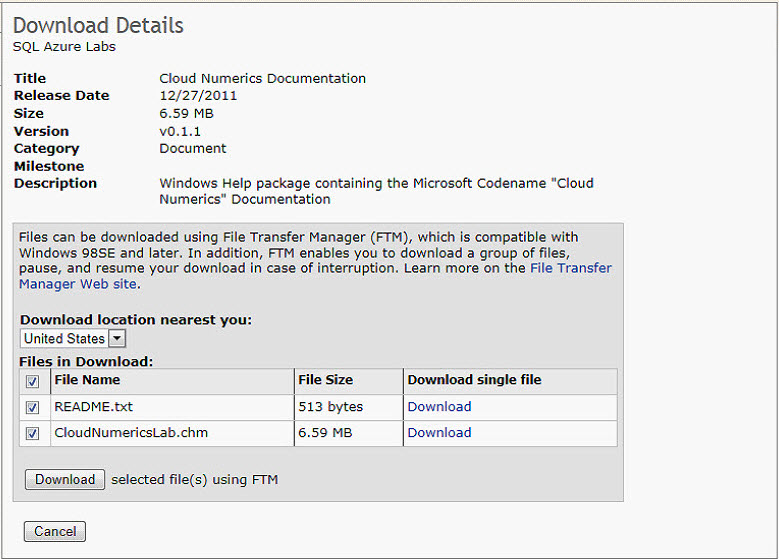Viewport: 779px width, 559px height.
Task: Click Download selected files using FTM button
Action: (x=65, y=479)
